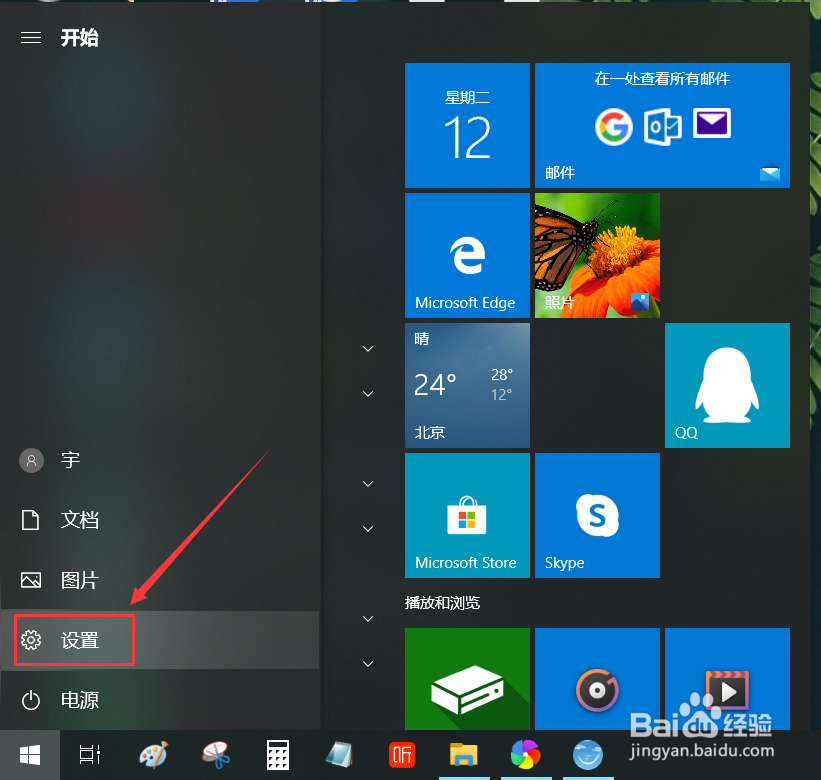Expand the second chevron beside the weather tile
The image size is (821, 780).
[368, 394]
